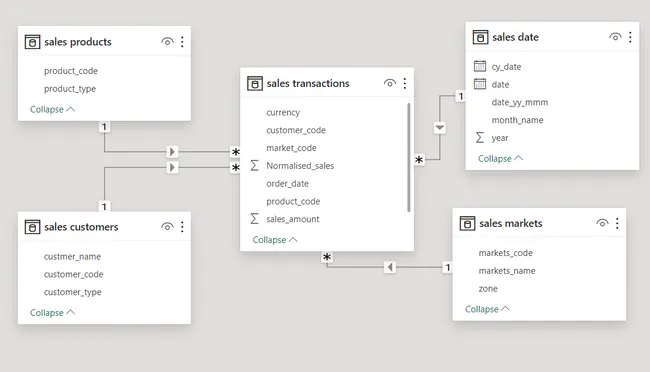Click the sales markets table icon
The image size is (650, 372).
click(x=467, y=224)
